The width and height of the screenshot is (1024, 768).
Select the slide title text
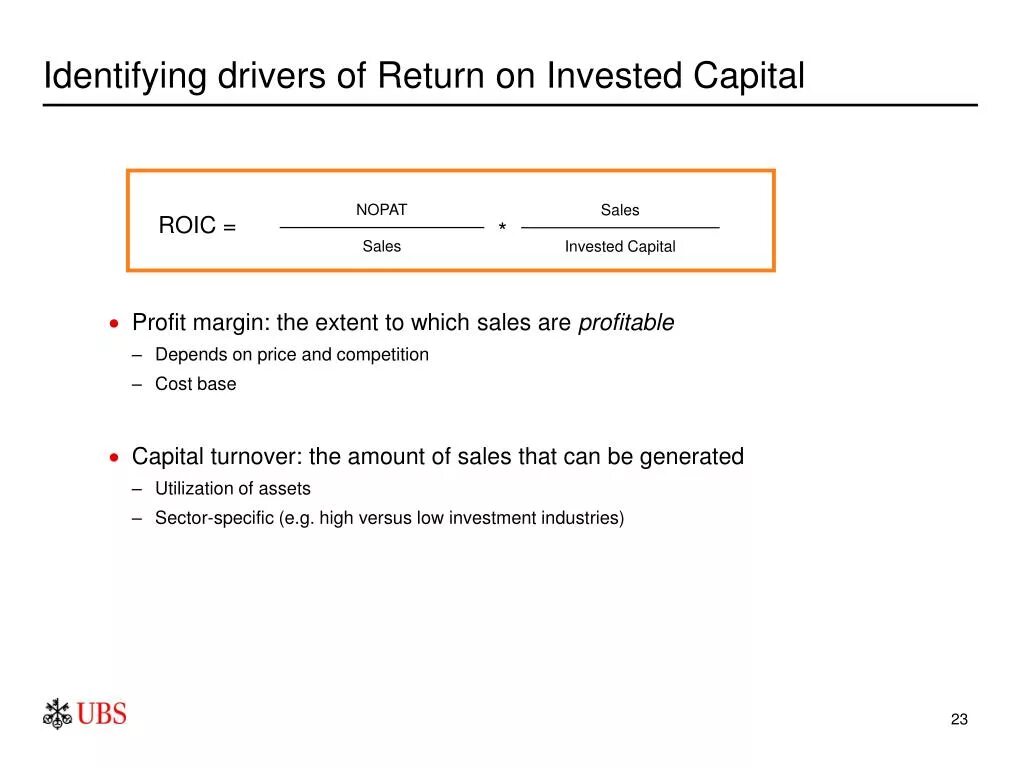[x=424, y=76]
